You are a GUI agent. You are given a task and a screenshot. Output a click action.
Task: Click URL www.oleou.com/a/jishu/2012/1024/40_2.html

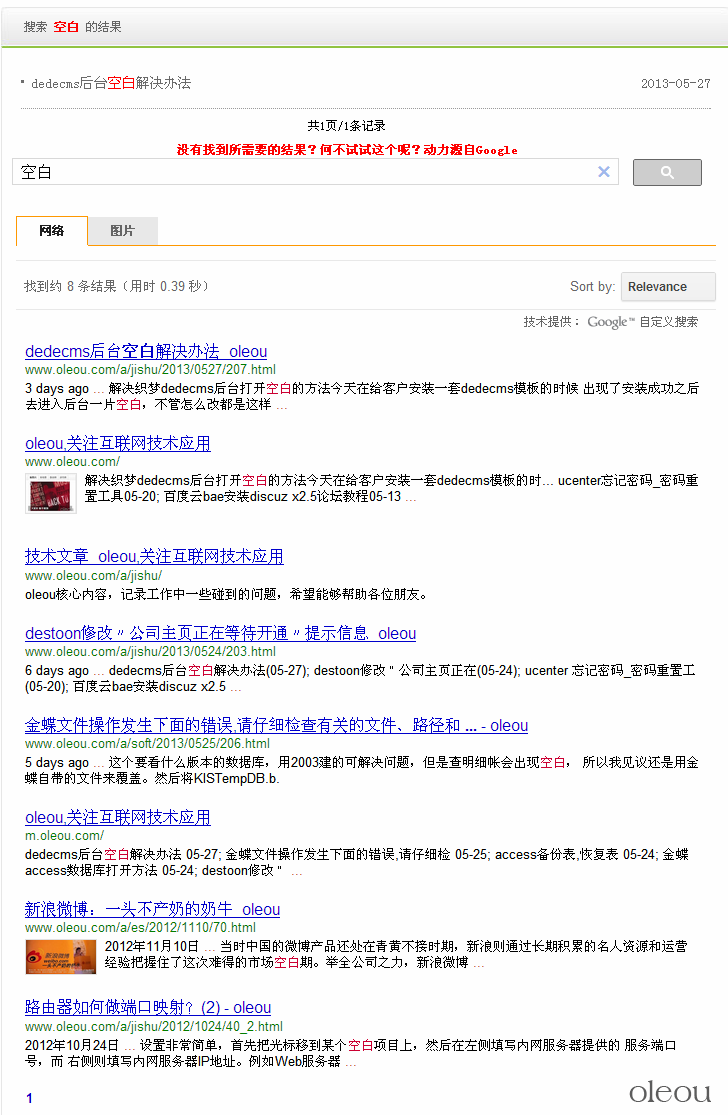(154, 1027)
